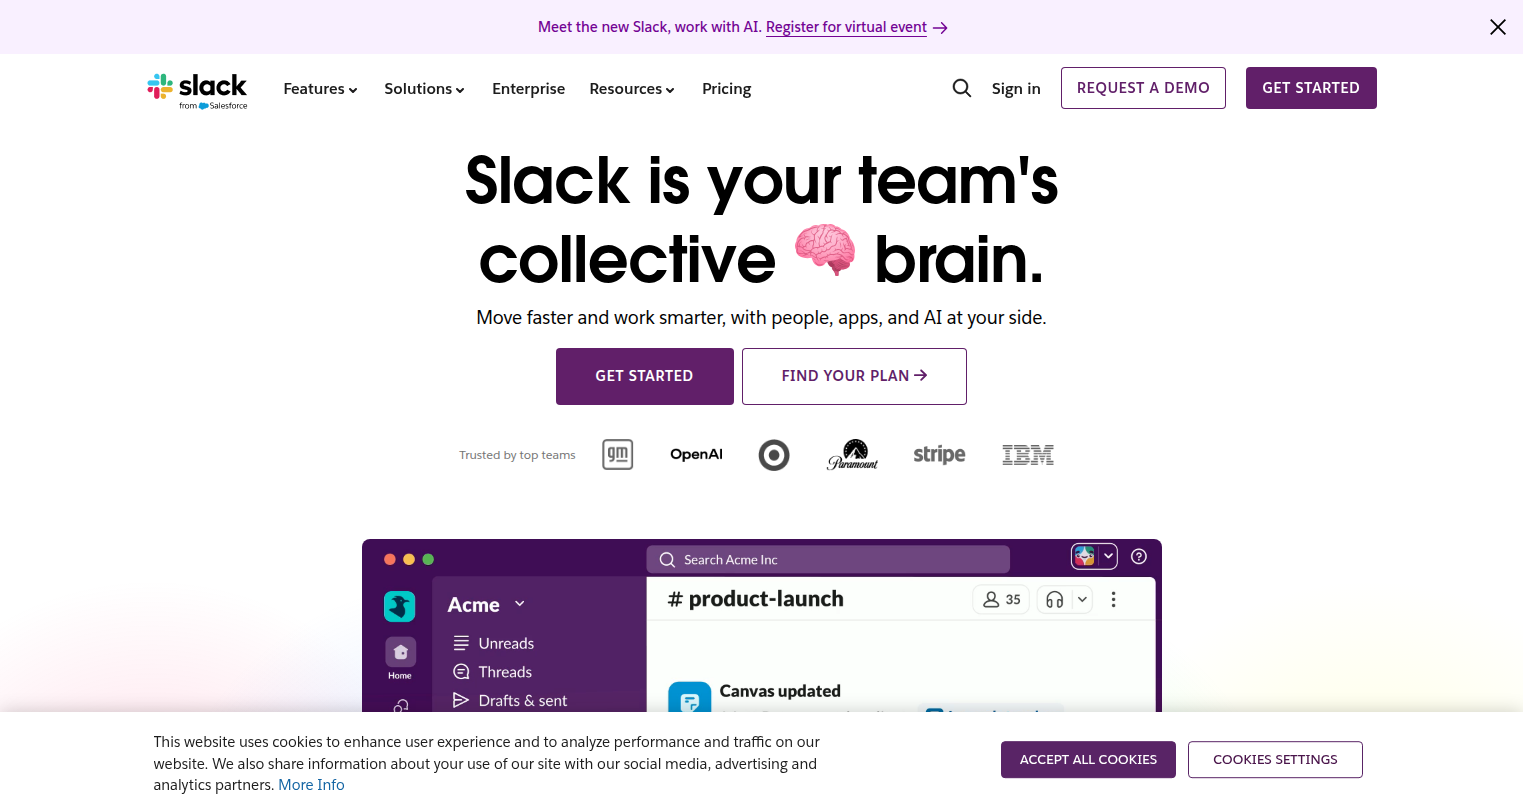Image resolution: width=1523 pixels, height=807 pixels.
Task: Open the three-dot menu in the channel header
Action: click(1113, 598)
